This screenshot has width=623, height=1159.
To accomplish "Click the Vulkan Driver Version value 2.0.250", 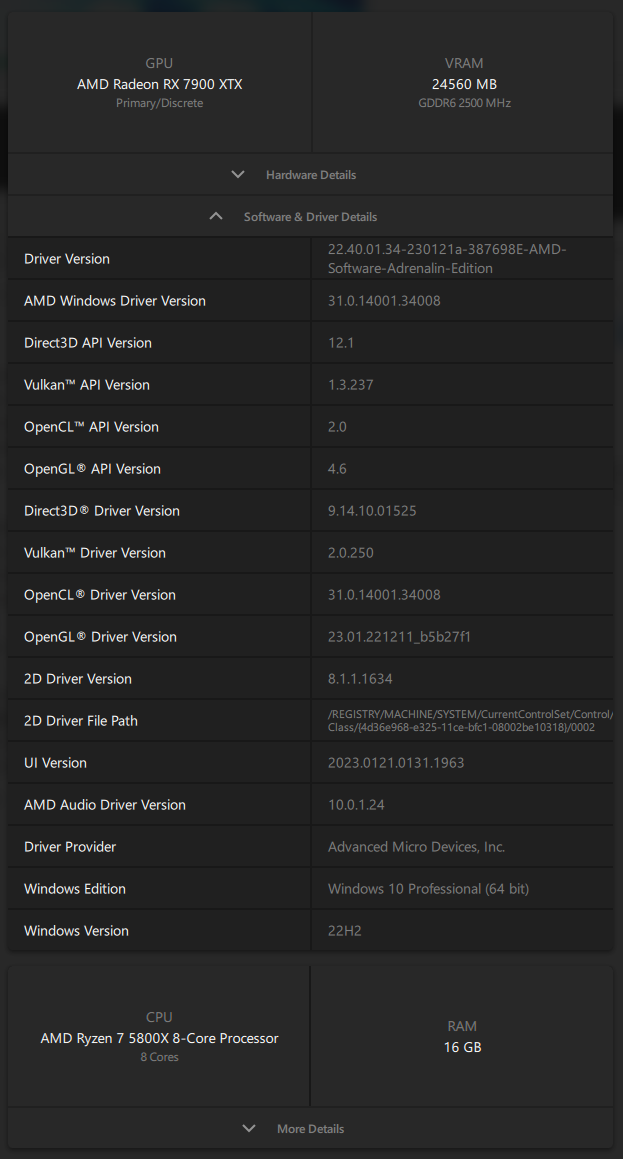I will (352, 553).
